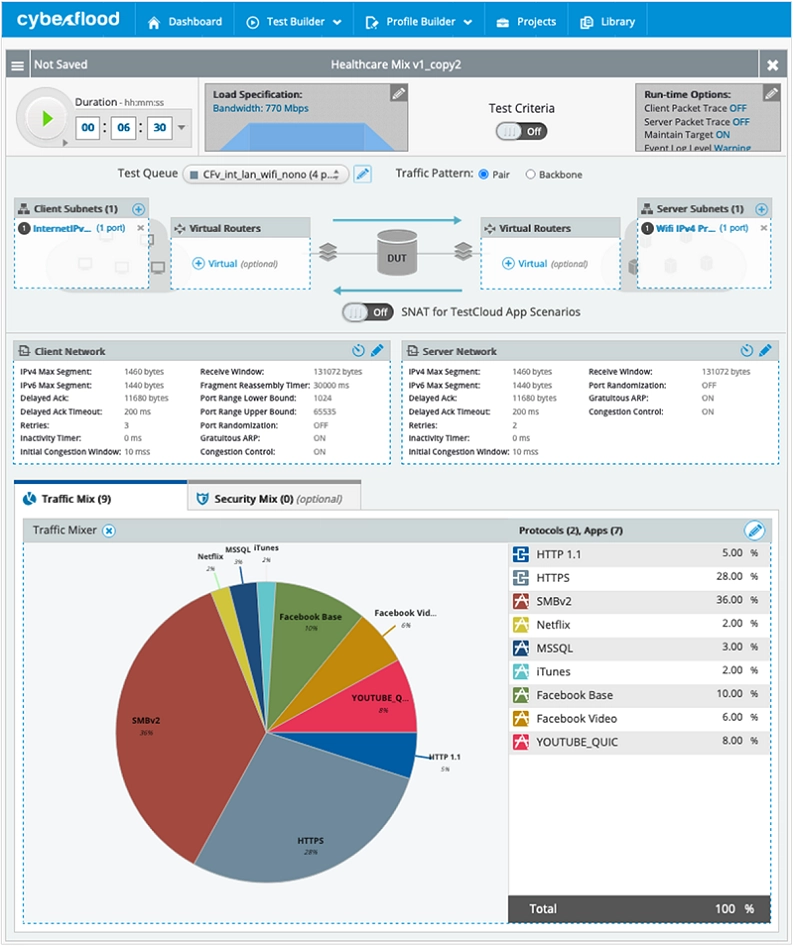The image size is (794, 946).
Task: Open the Test Queue dropdown
Action: point(266,174)
